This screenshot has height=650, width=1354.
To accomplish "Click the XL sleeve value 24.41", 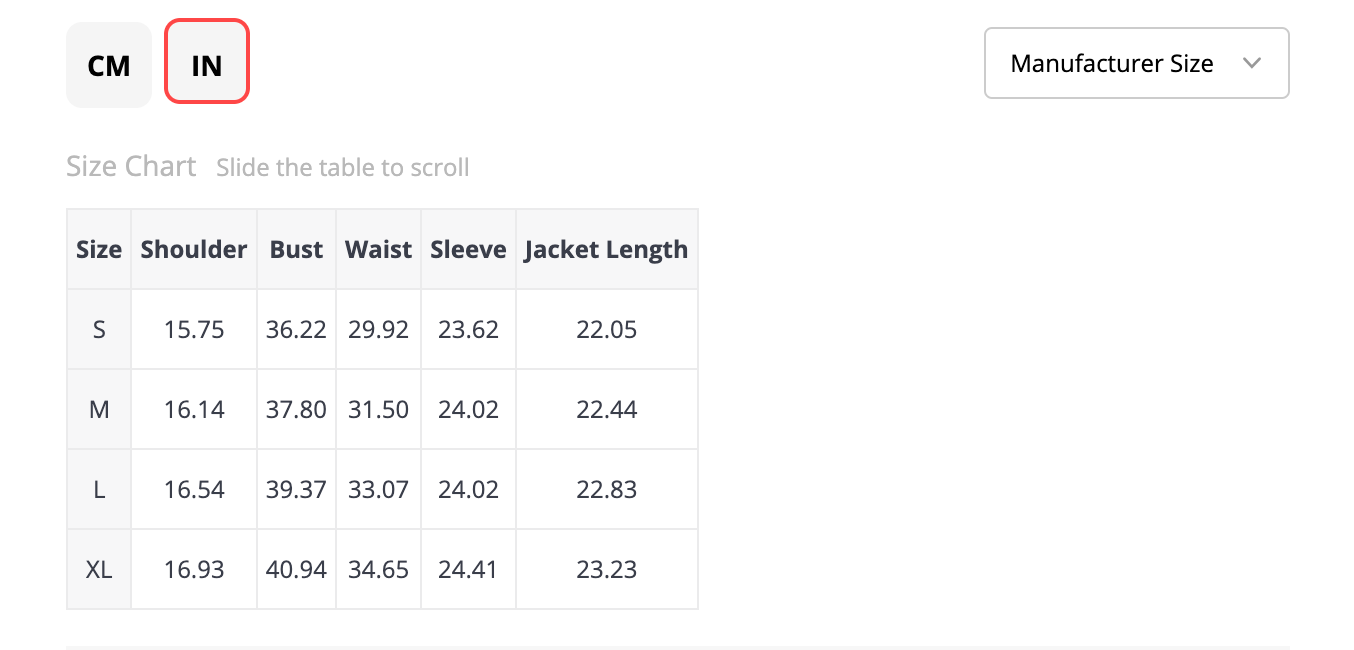I will pos(469,569).
